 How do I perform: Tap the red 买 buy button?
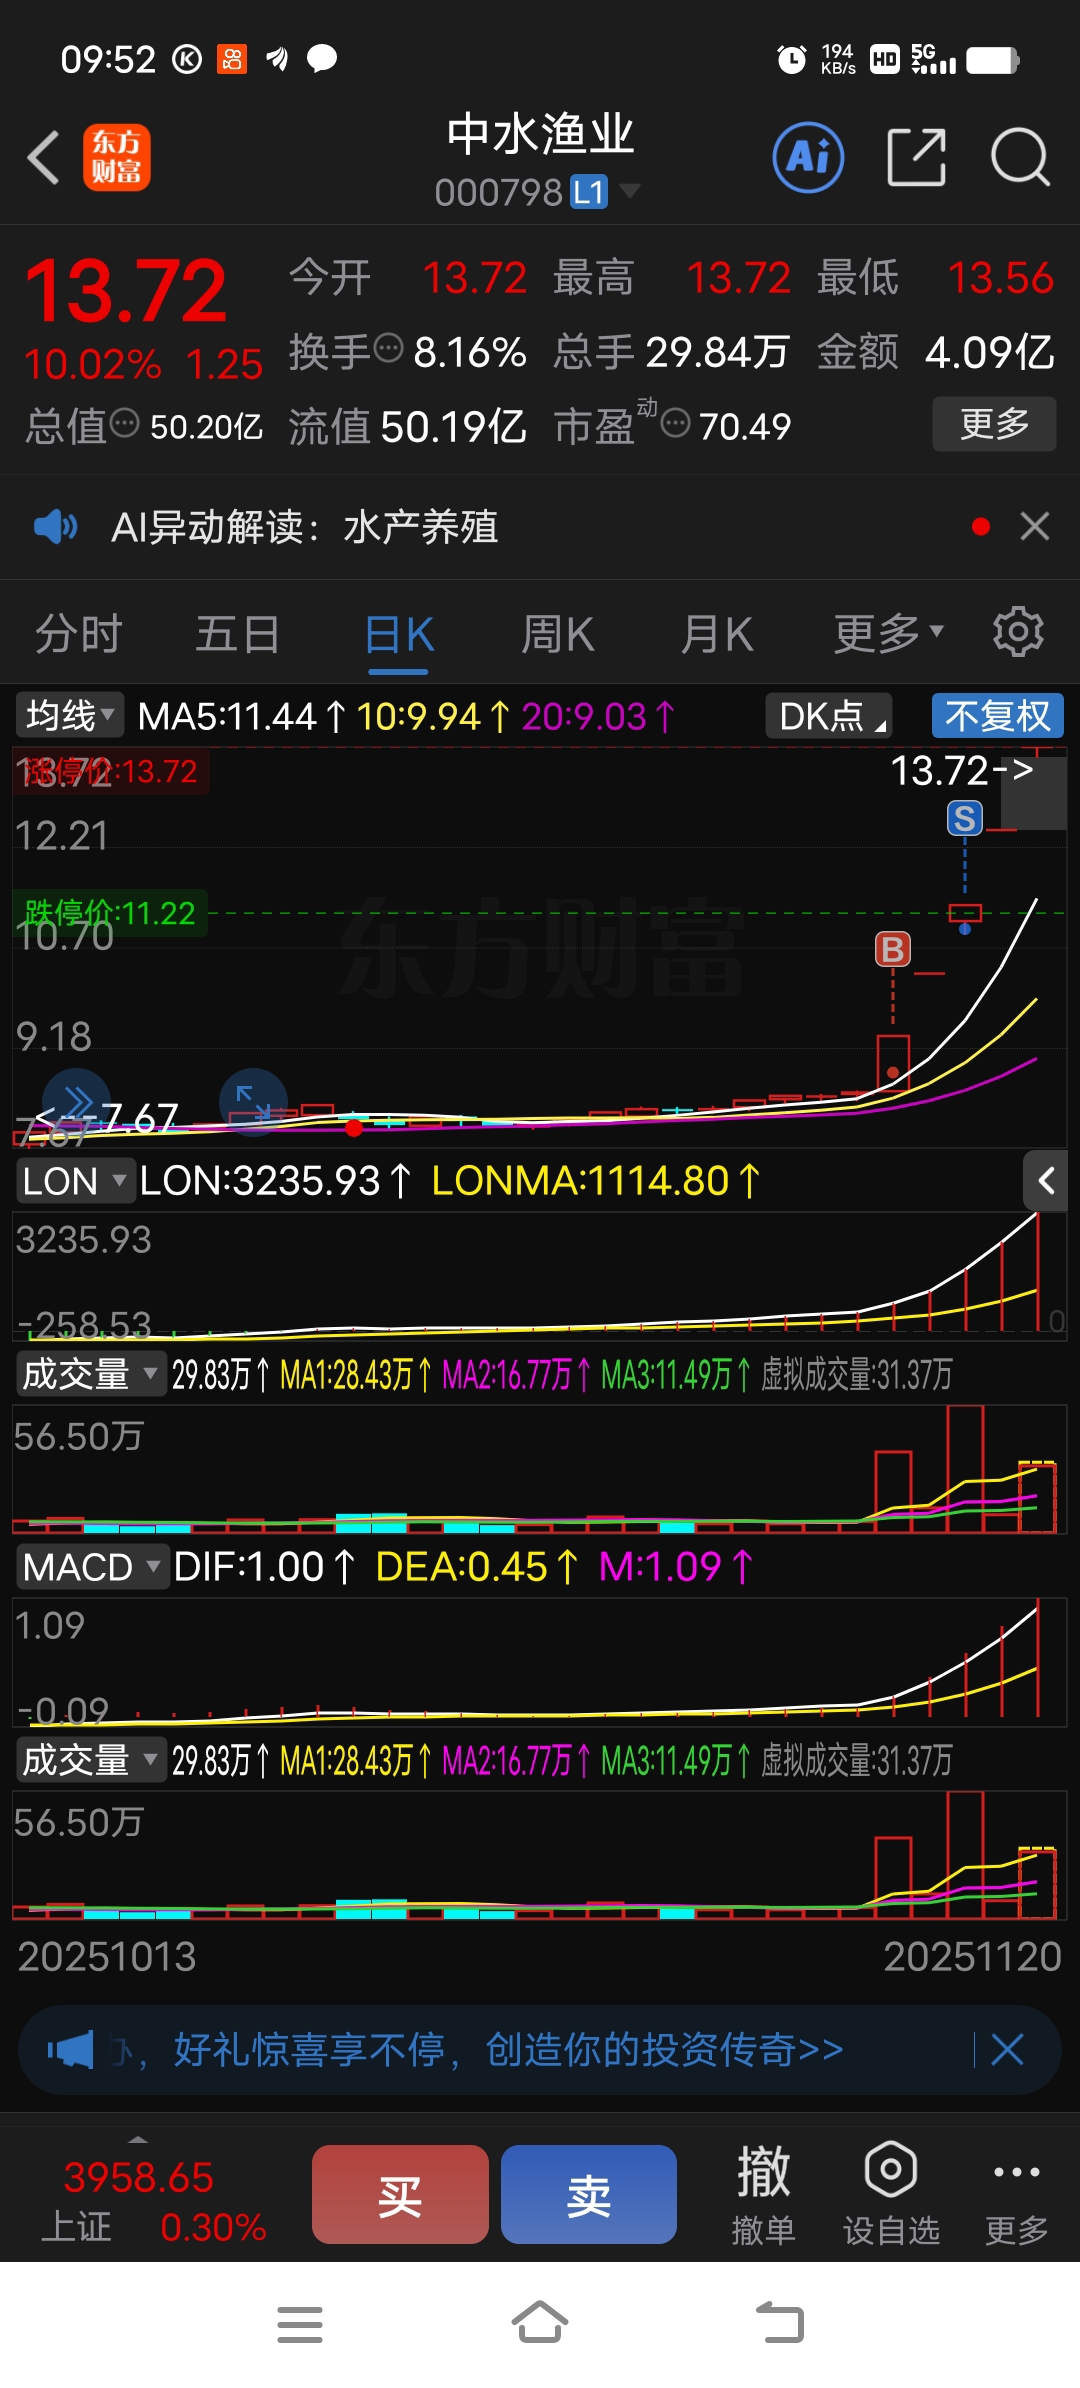click(400, 2194)
